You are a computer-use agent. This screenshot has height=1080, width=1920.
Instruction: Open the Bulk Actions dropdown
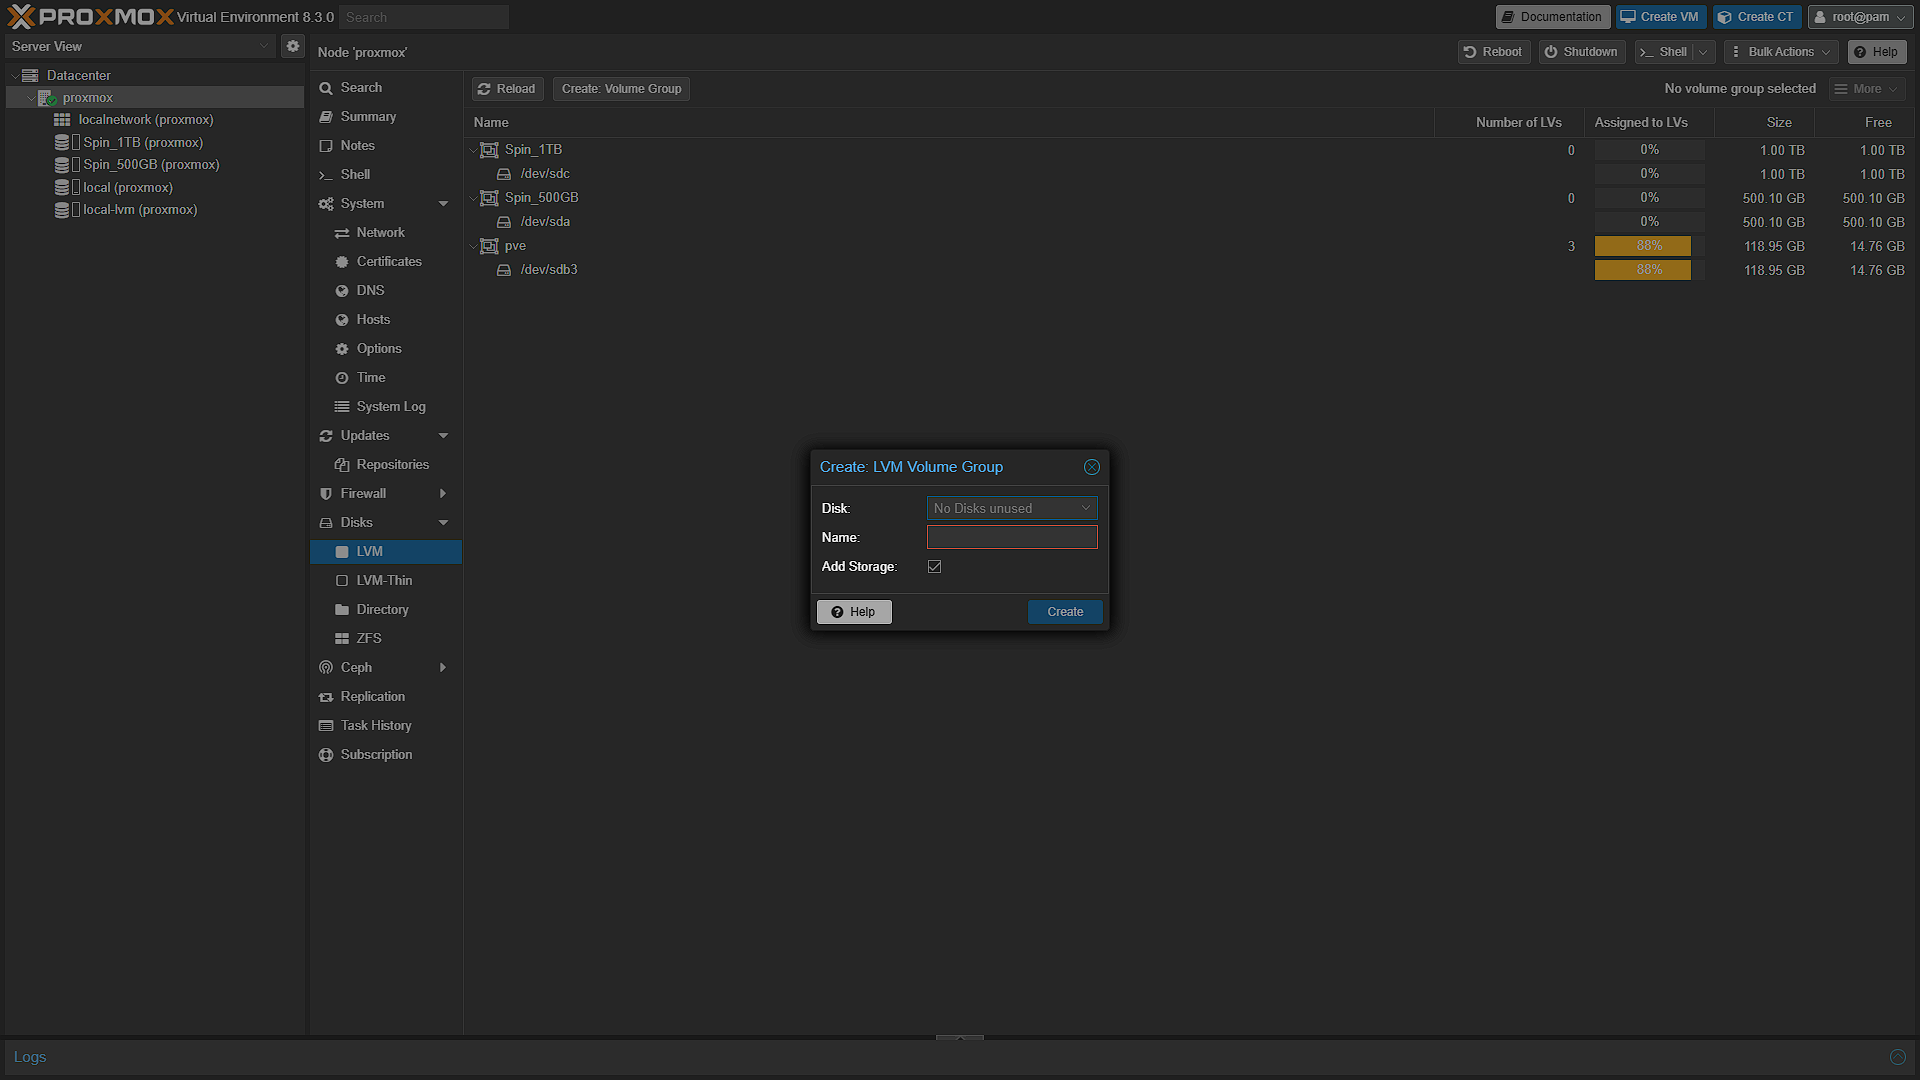[x=1783, y=52]
